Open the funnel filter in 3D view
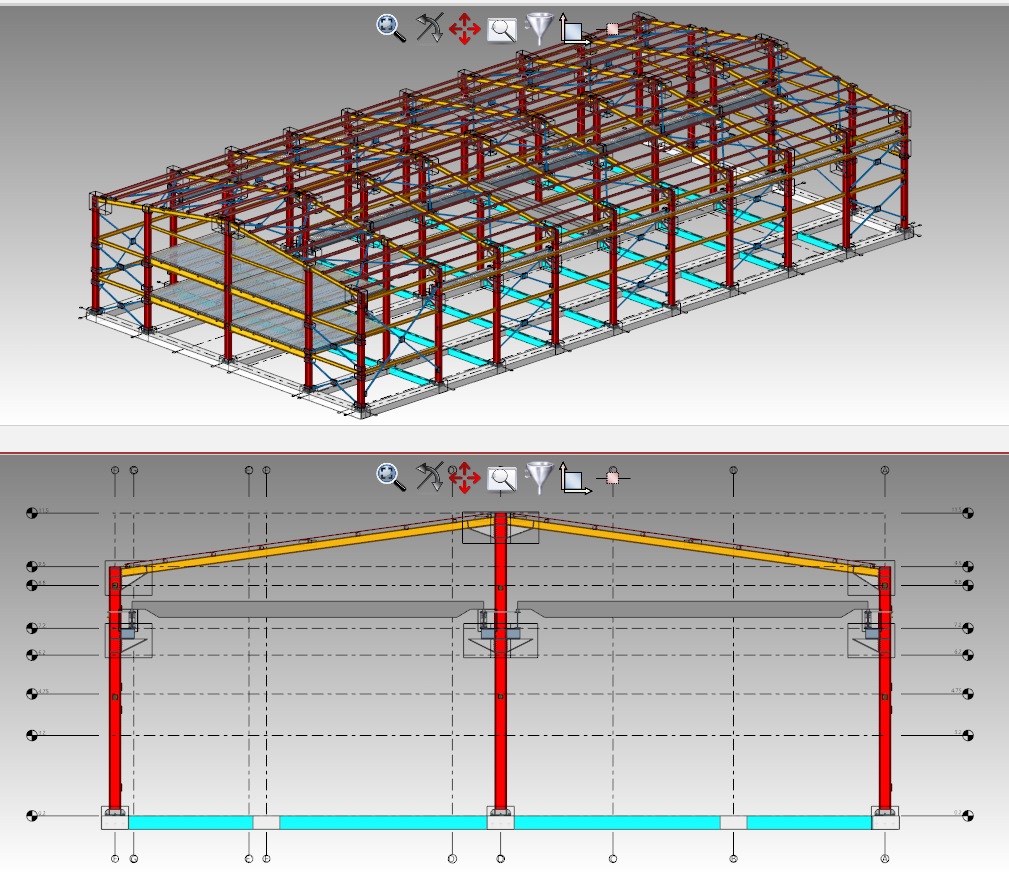Screen dimensions: 1009x874 pyautogui.click(x=539, y=28)
